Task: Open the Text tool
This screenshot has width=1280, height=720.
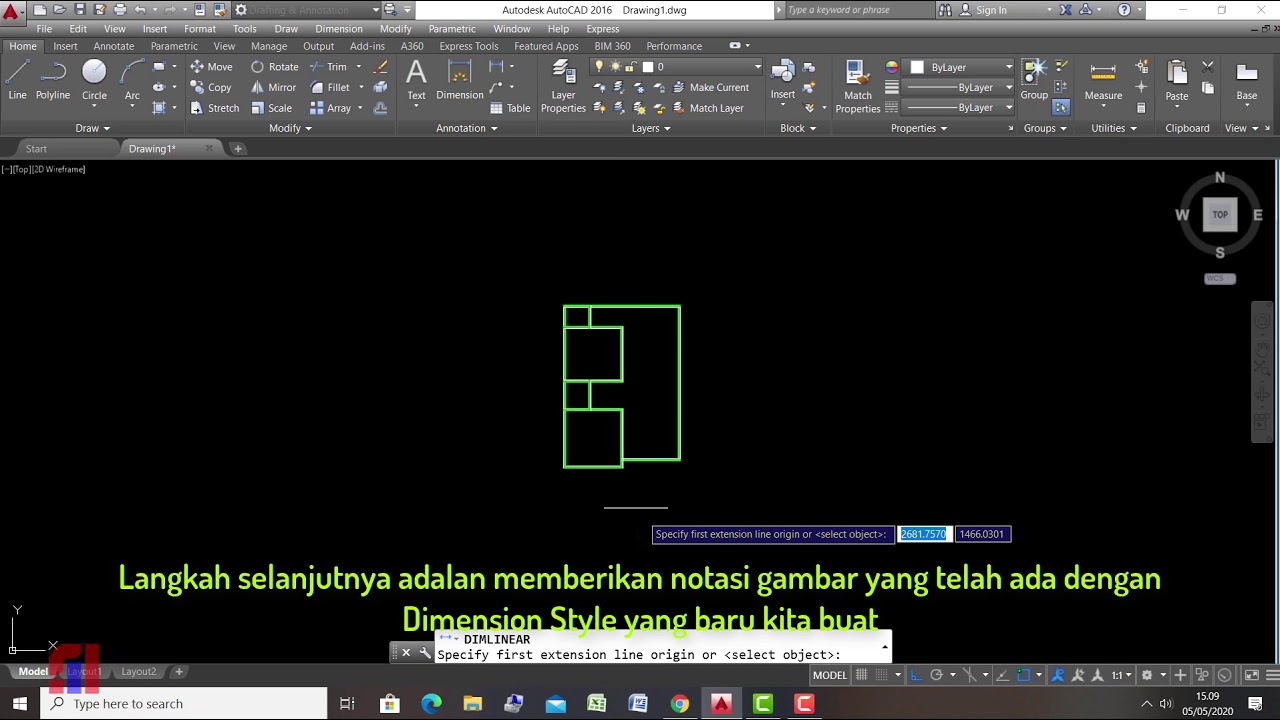Action: click(x=416, y=80)
